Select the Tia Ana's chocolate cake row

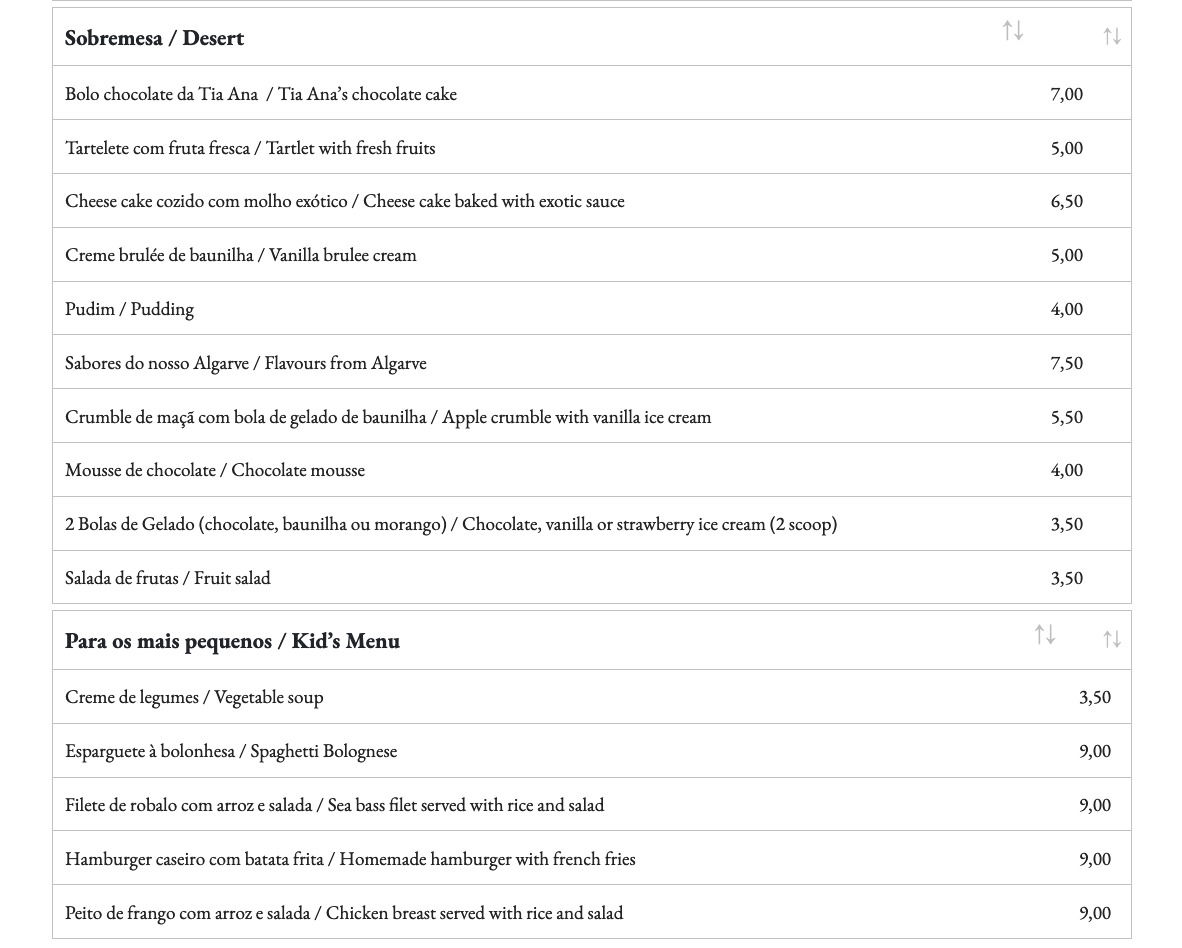[261, 94]
